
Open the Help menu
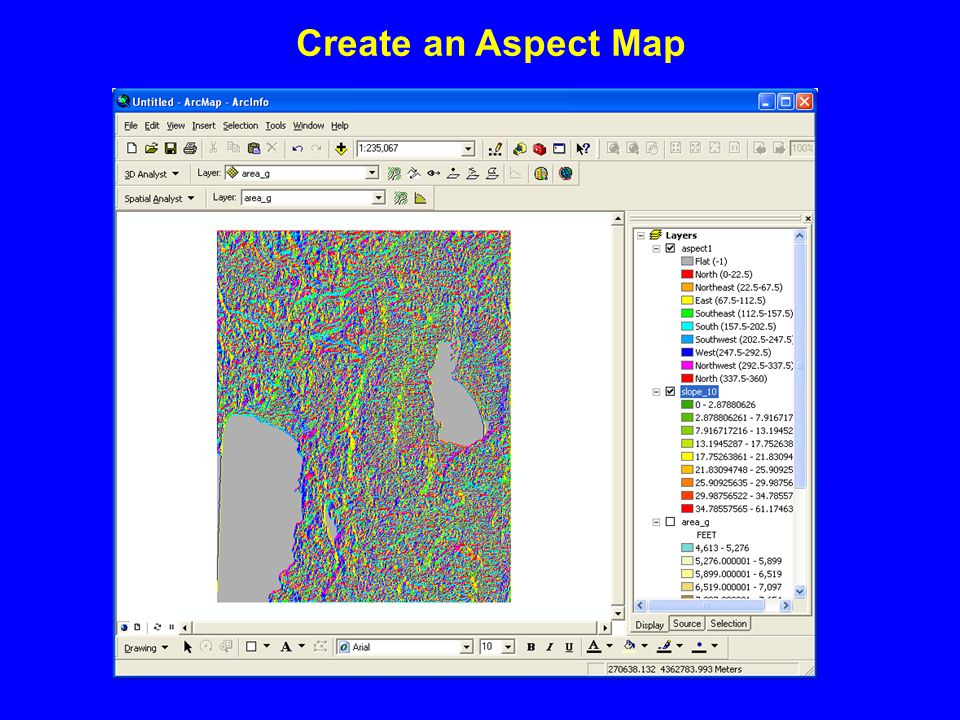coord(340,126)
